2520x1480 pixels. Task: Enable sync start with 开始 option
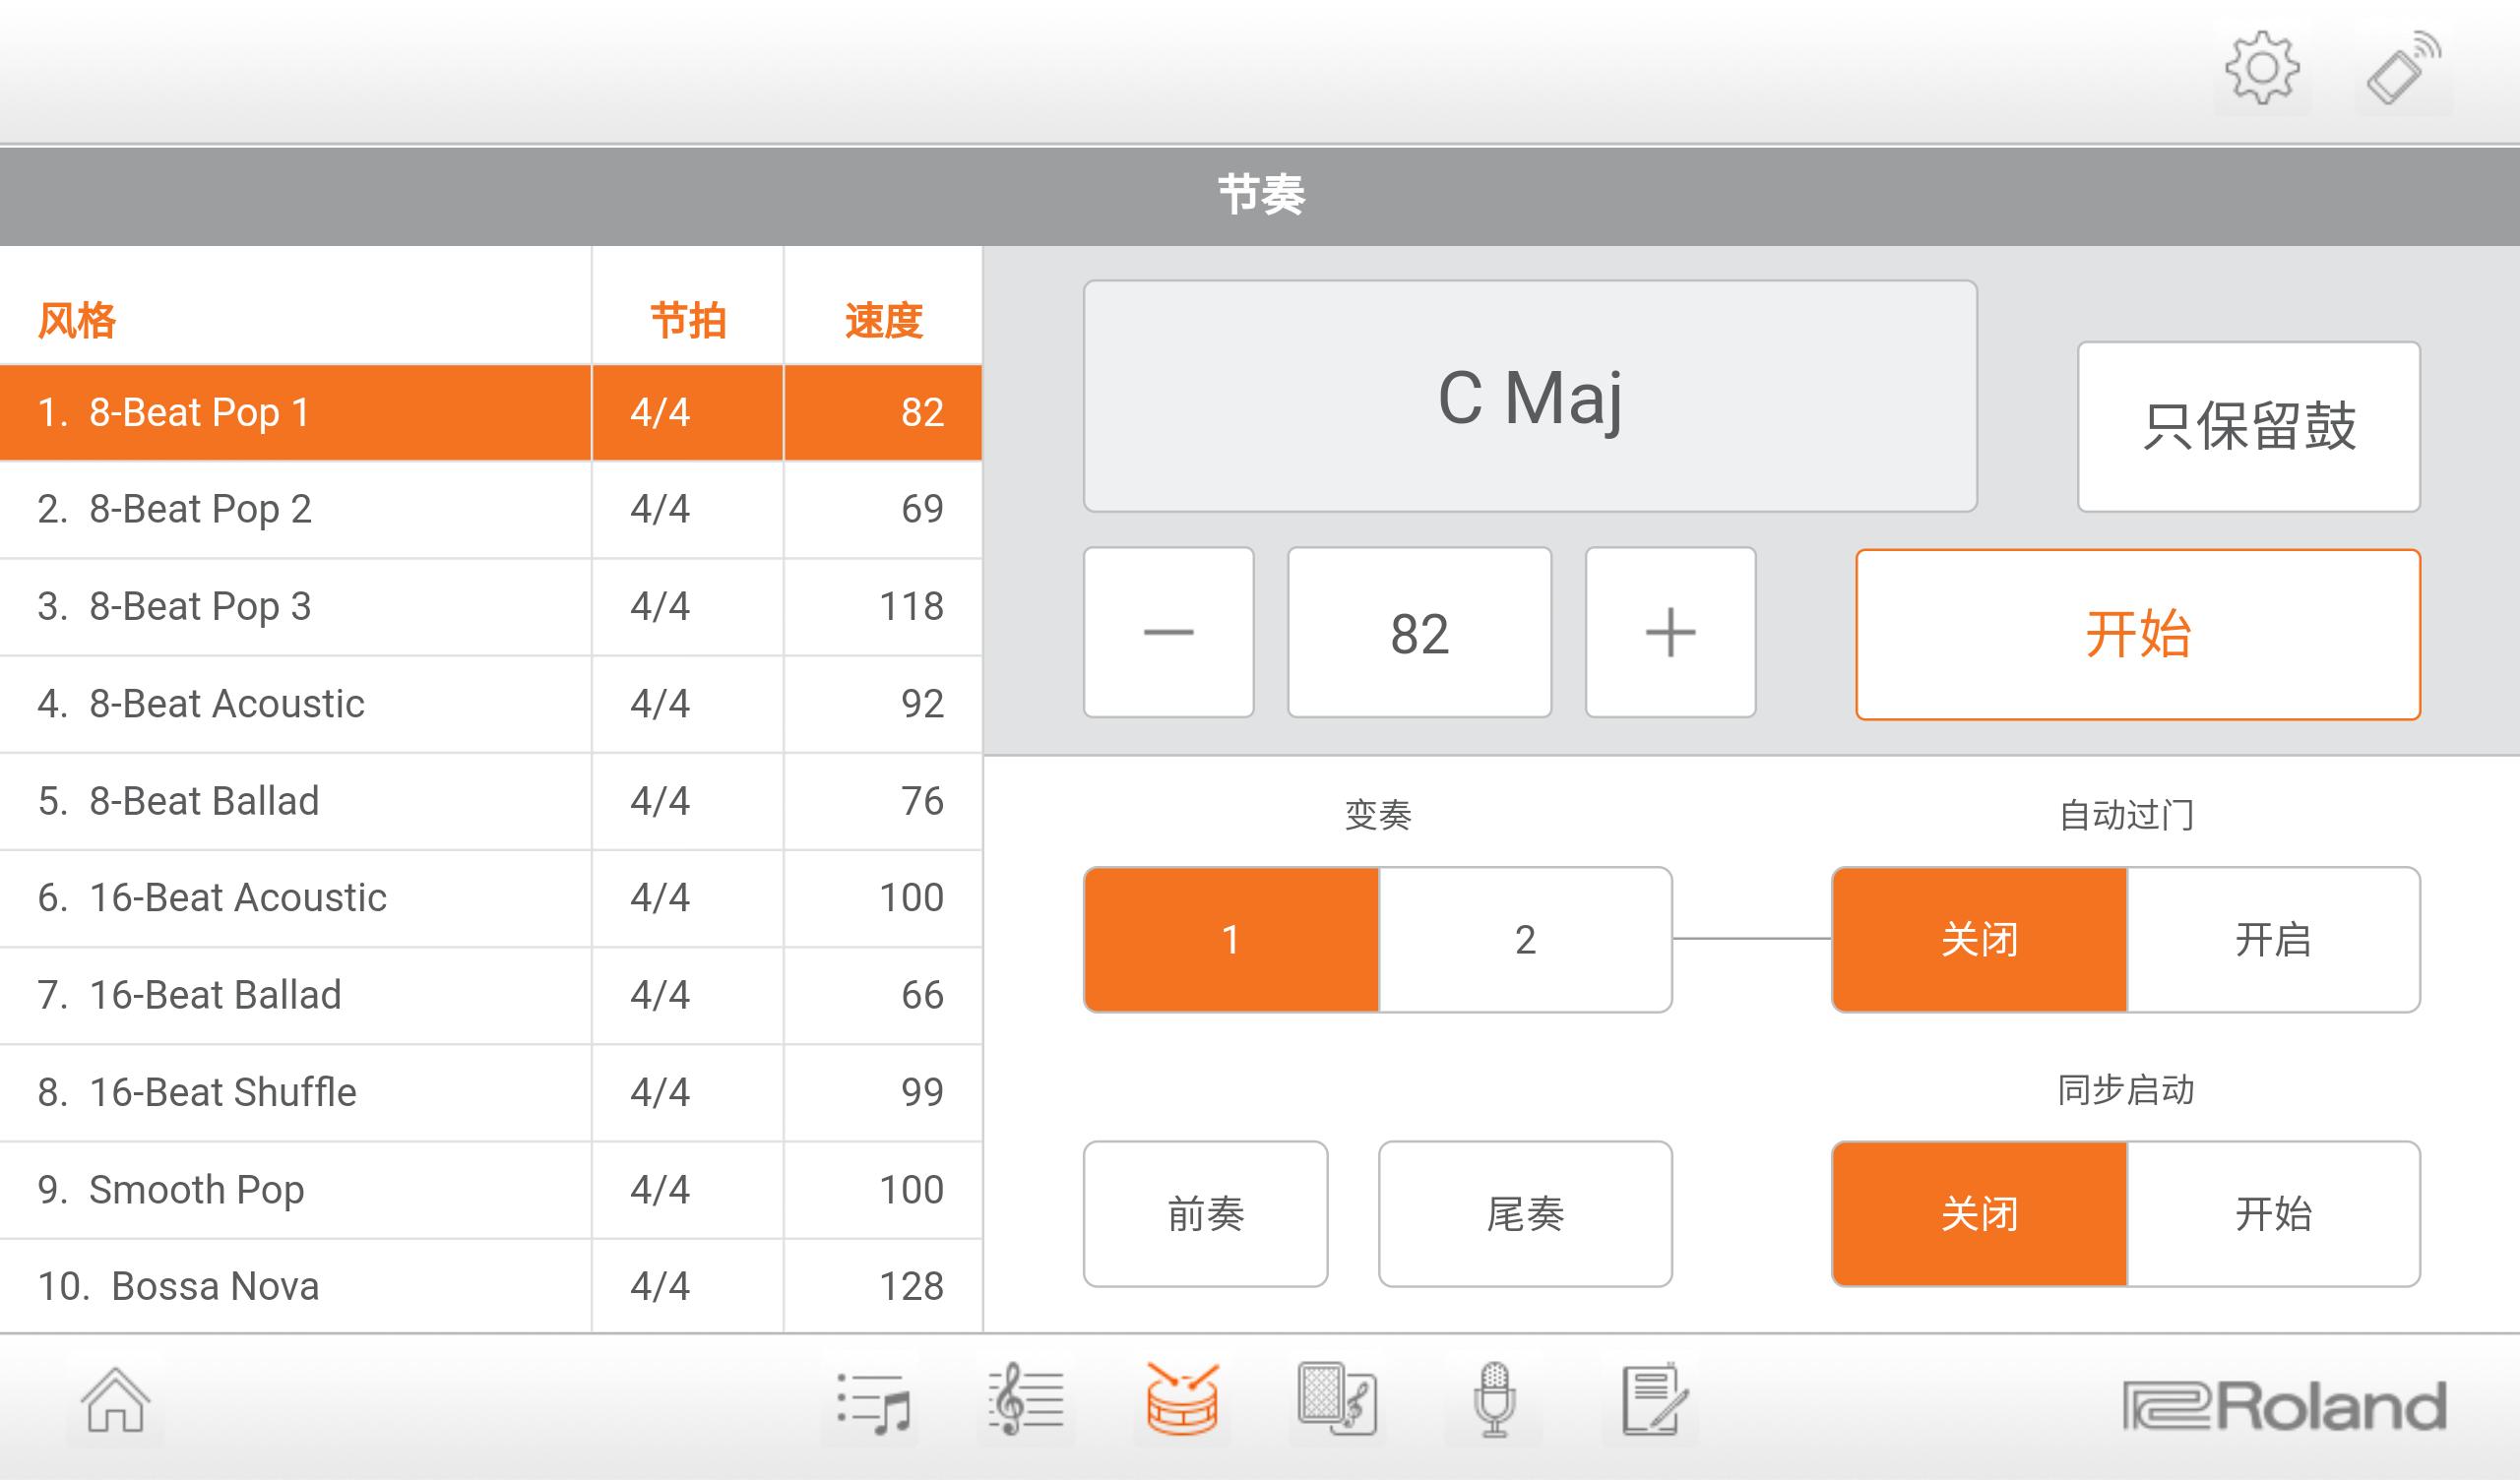click(2273, 1214)
